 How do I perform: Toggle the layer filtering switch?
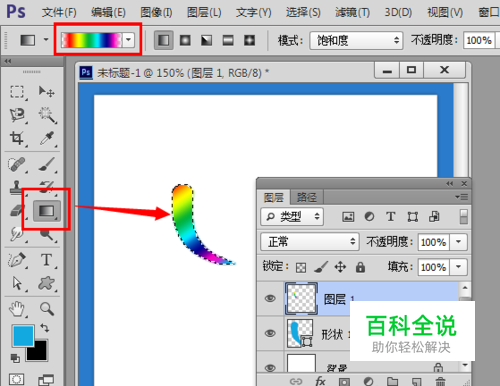463,217
